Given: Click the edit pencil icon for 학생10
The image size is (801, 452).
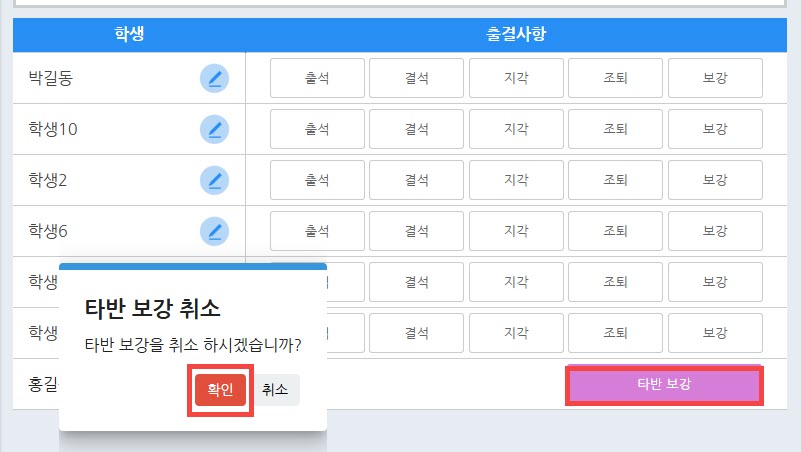Looking at the screenshot, I should pos(215,129).
